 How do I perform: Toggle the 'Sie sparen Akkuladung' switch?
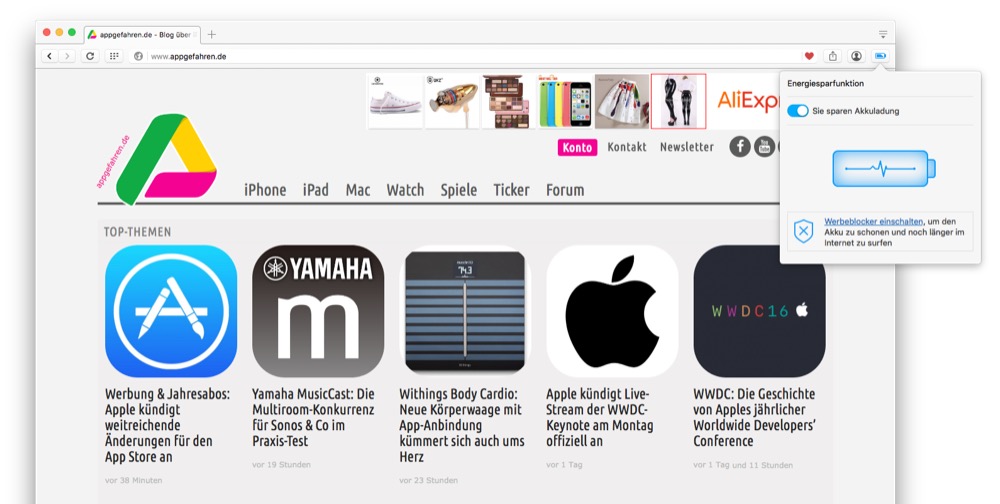click(798, 111)
